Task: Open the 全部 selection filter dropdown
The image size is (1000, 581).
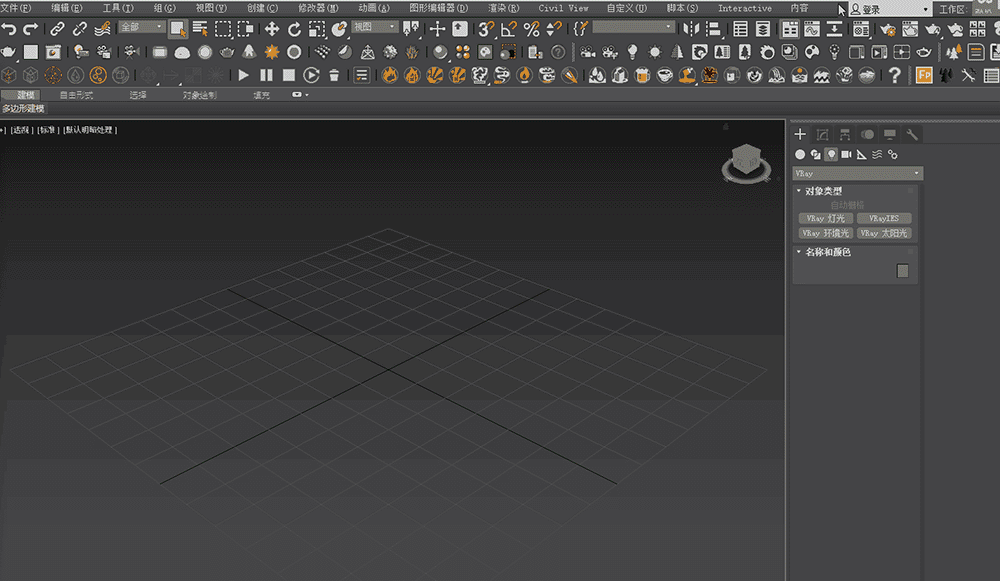Action: [x=142, y=27]
